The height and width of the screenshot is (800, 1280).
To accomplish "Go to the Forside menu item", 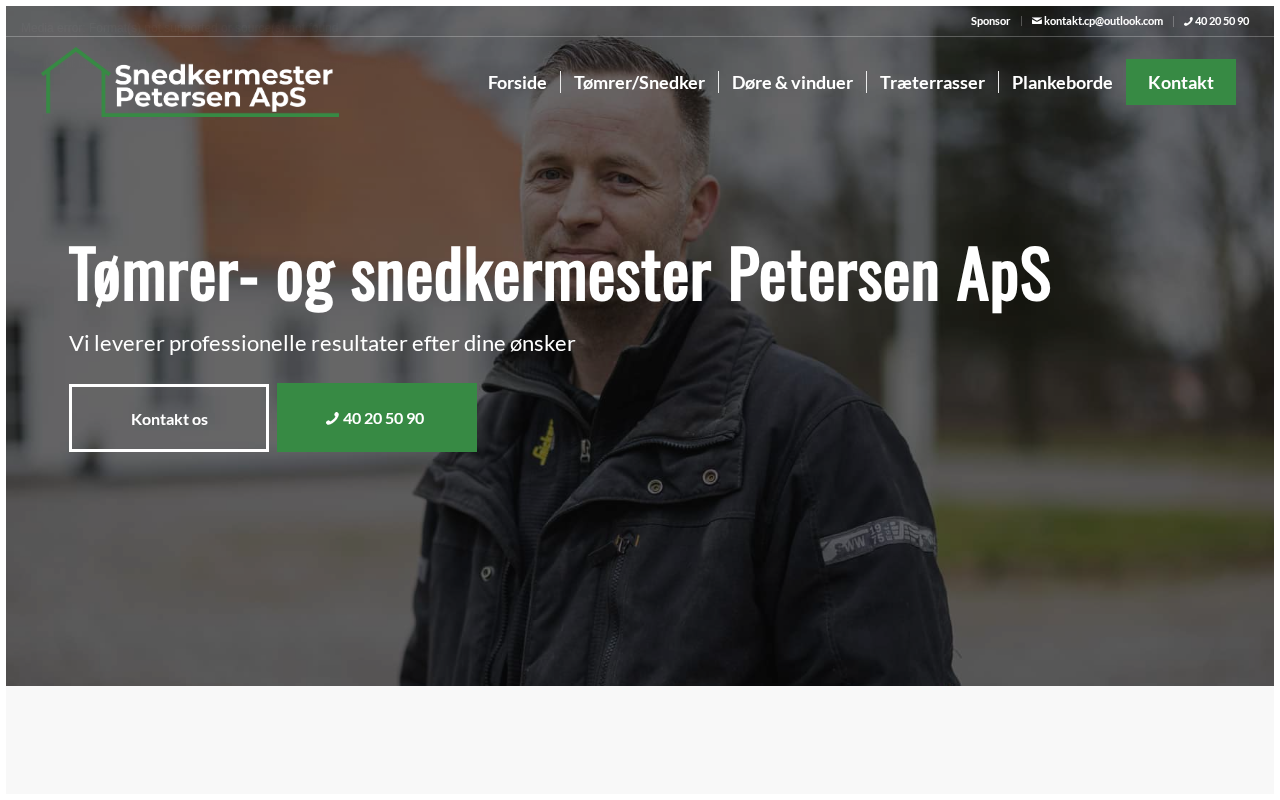I will click(517, 82).
